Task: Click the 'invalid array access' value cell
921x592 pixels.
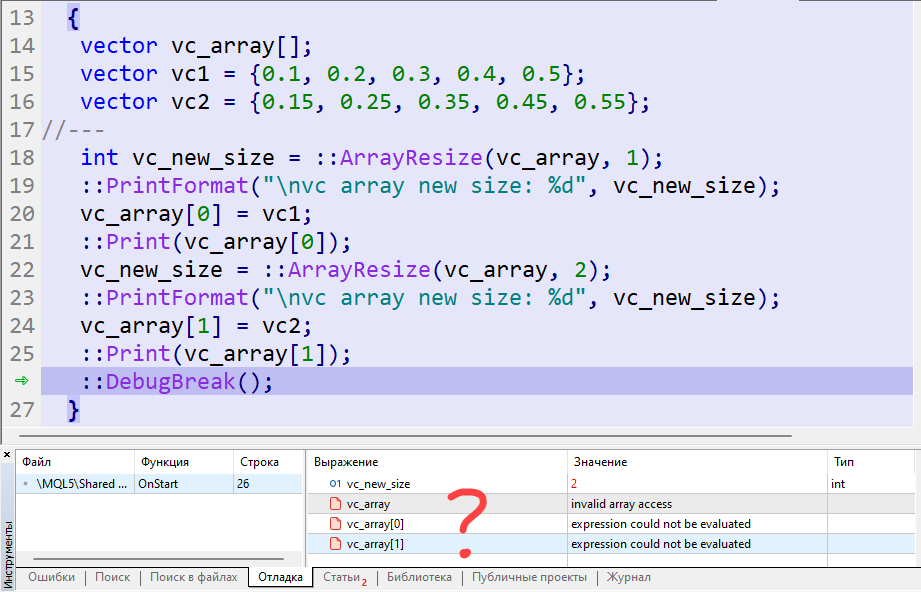Action: click(697, 504)
